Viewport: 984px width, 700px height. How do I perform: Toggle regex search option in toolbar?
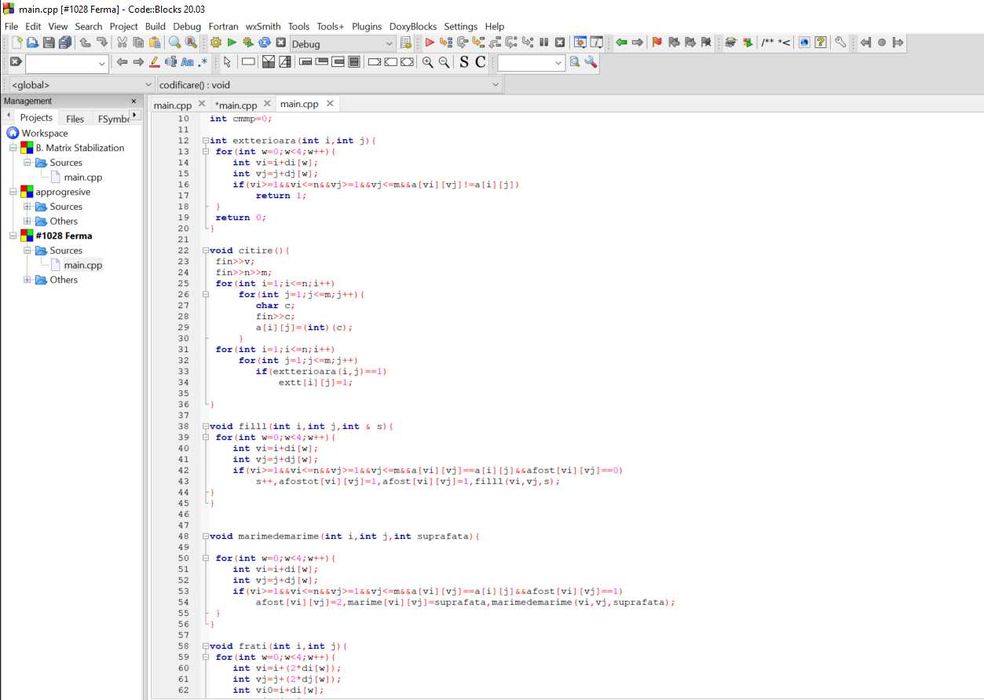203,62
